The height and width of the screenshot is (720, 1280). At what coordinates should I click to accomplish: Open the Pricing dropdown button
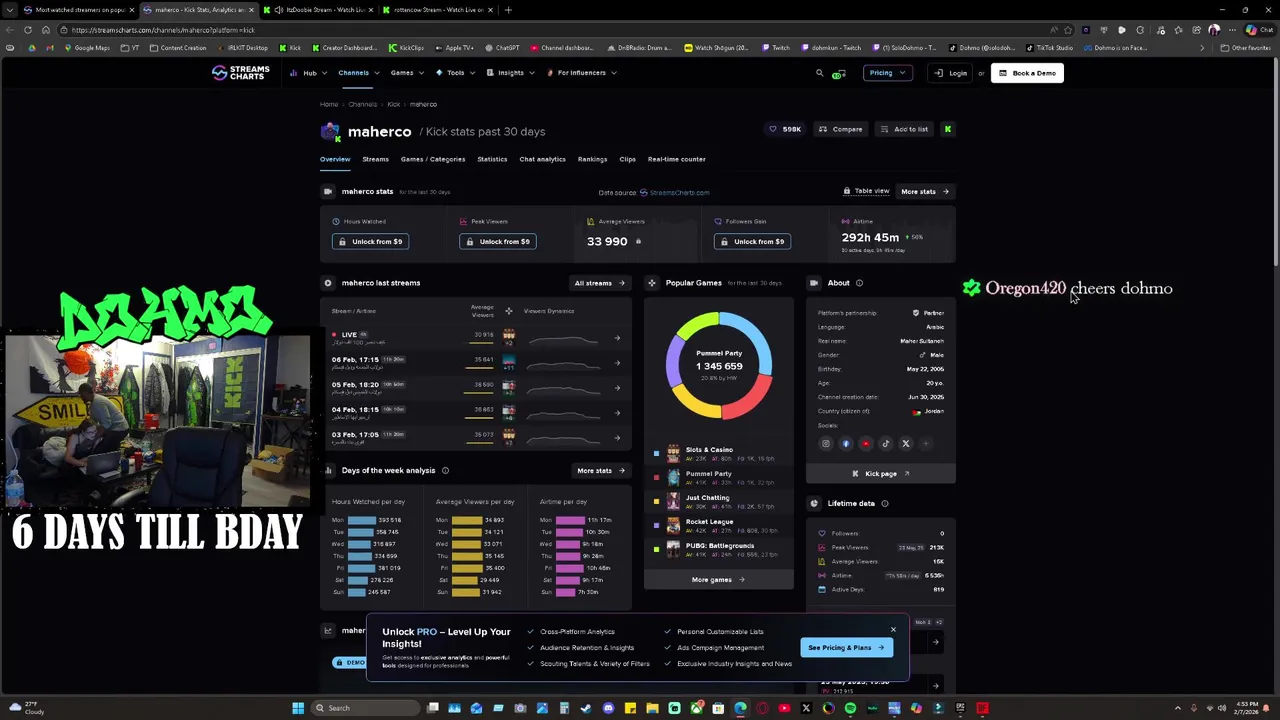tap(888, 73)
